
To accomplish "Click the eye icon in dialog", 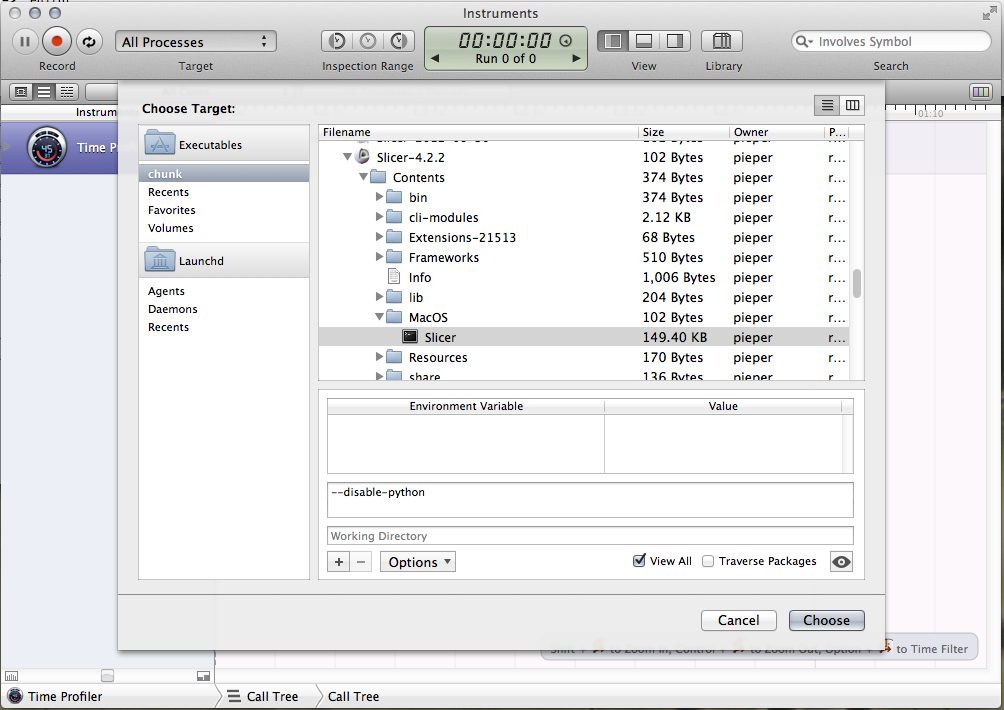I will coord(841,562).
